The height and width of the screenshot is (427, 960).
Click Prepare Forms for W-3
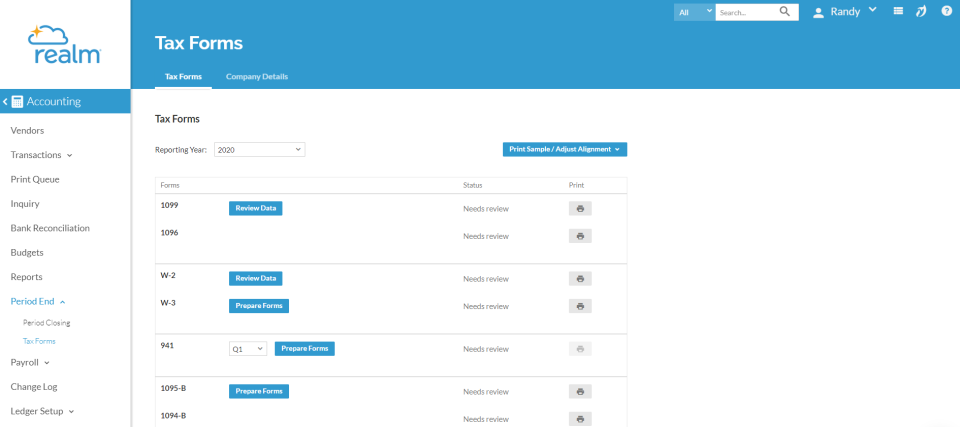(259, 306)
